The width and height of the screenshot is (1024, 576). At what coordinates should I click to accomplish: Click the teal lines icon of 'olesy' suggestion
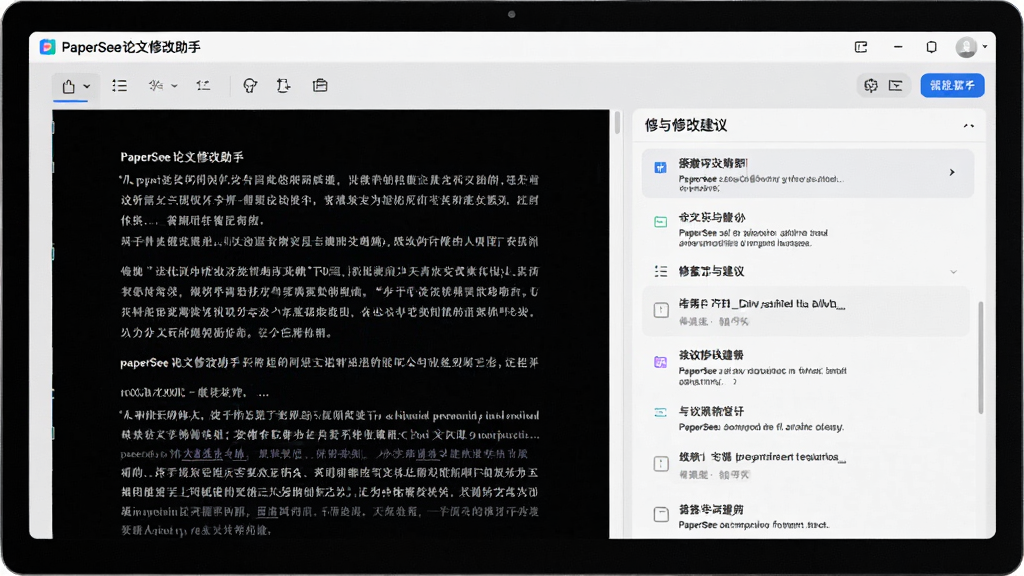coord(661,413)
